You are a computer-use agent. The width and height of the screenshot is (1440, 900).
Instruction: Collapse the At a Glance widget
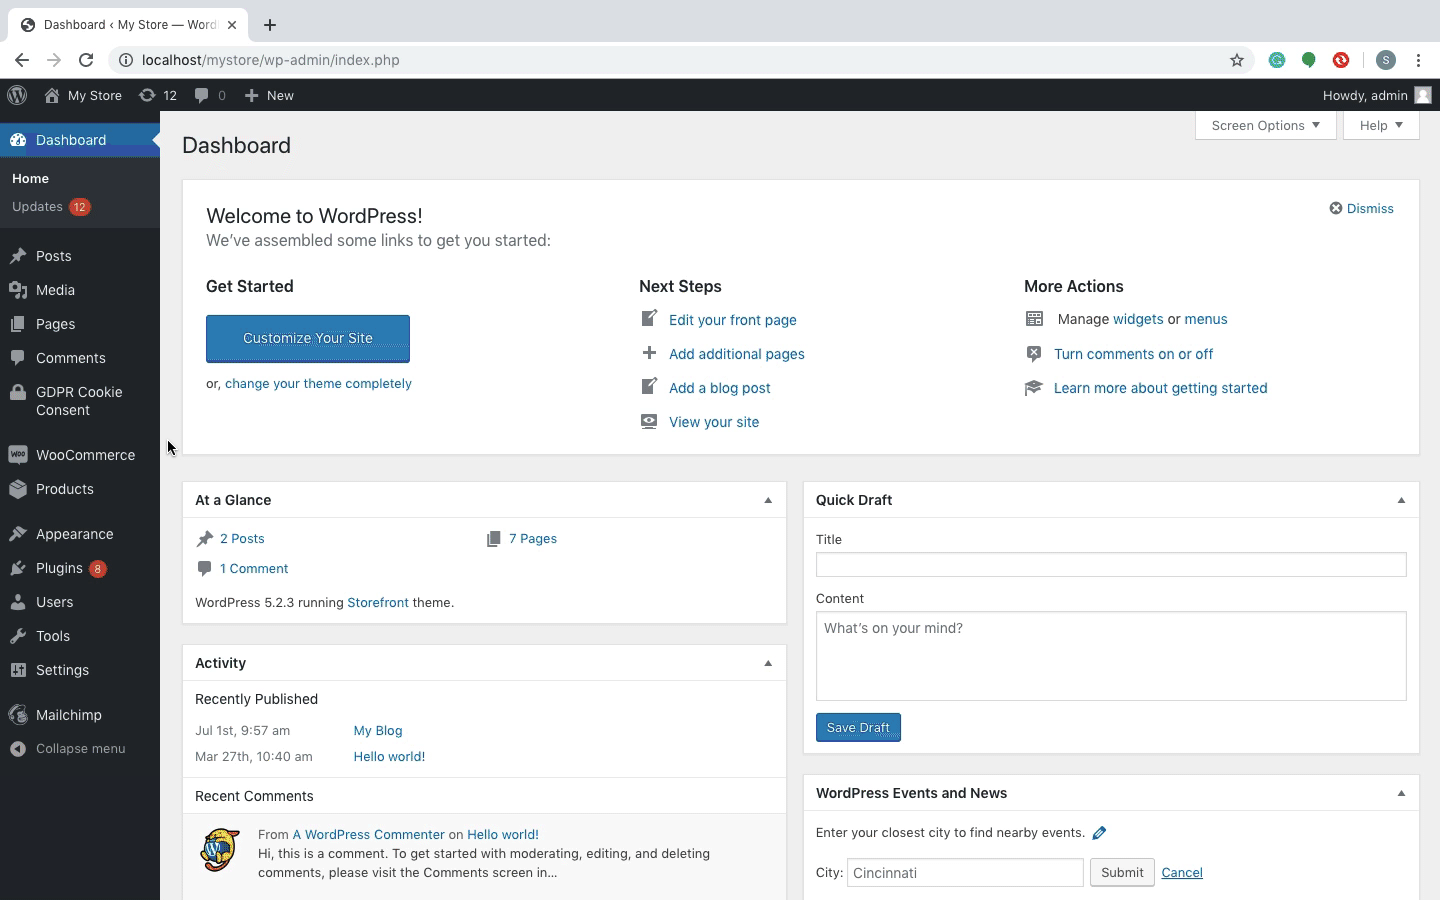tap(768, 500)
